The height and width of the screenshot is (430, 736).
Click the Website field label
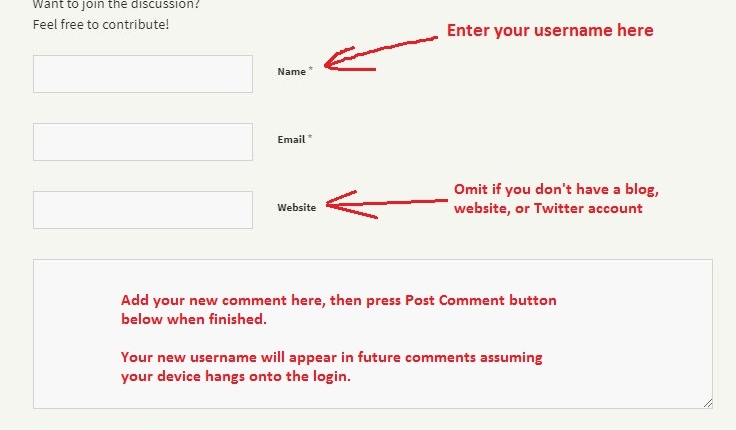click(296, 208)
